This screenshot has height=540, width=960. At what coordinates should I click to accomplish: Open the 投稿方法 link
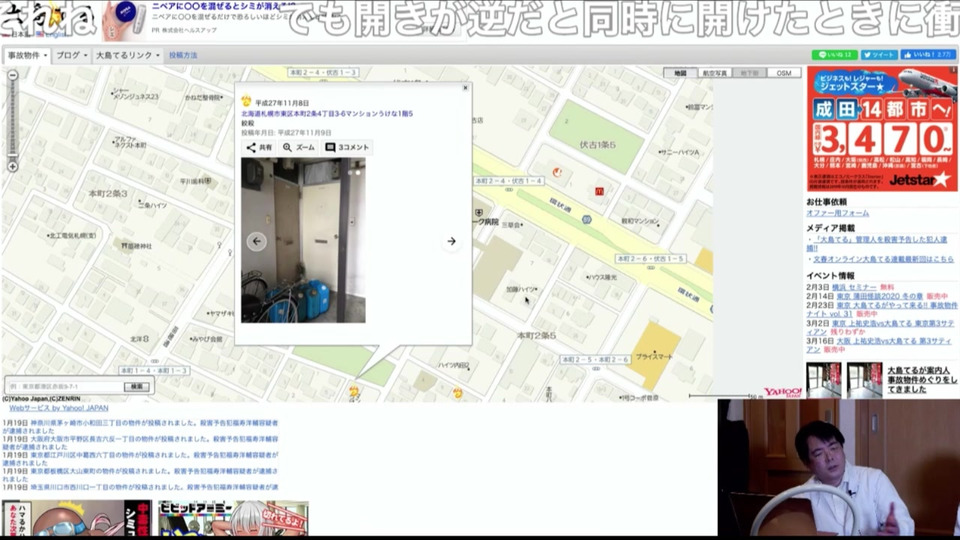tap(183, 55)
